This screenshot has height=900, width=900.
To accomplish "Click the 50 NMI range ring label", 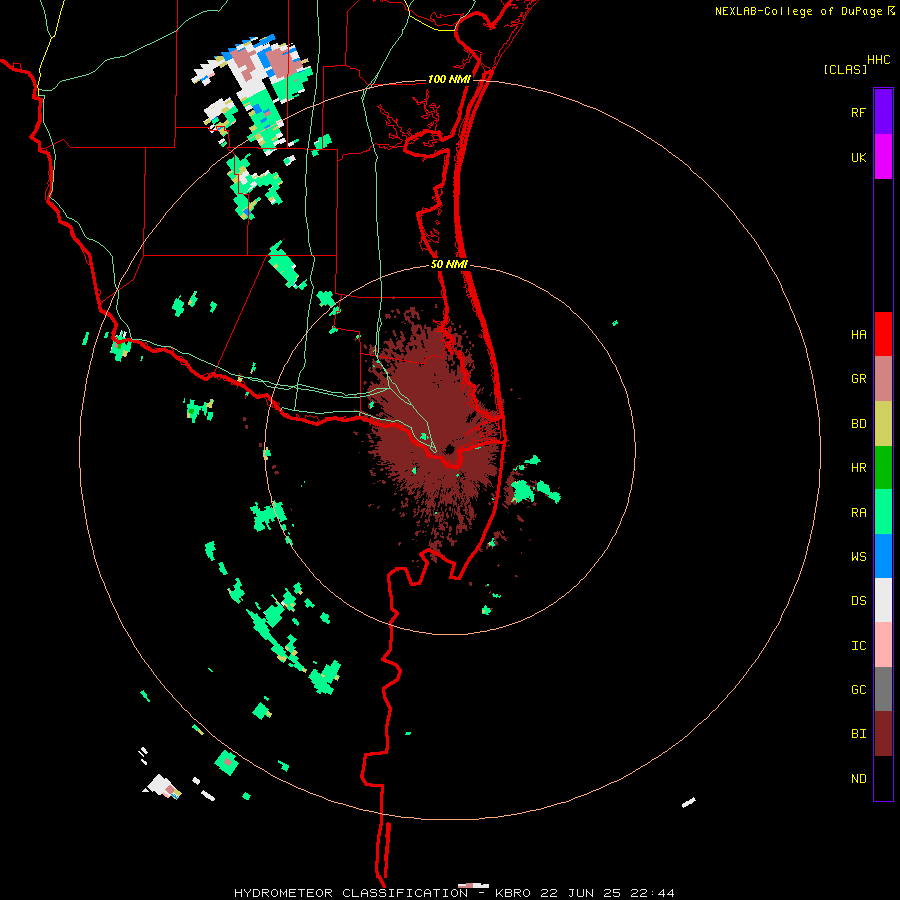I will [x=449, y=264].
